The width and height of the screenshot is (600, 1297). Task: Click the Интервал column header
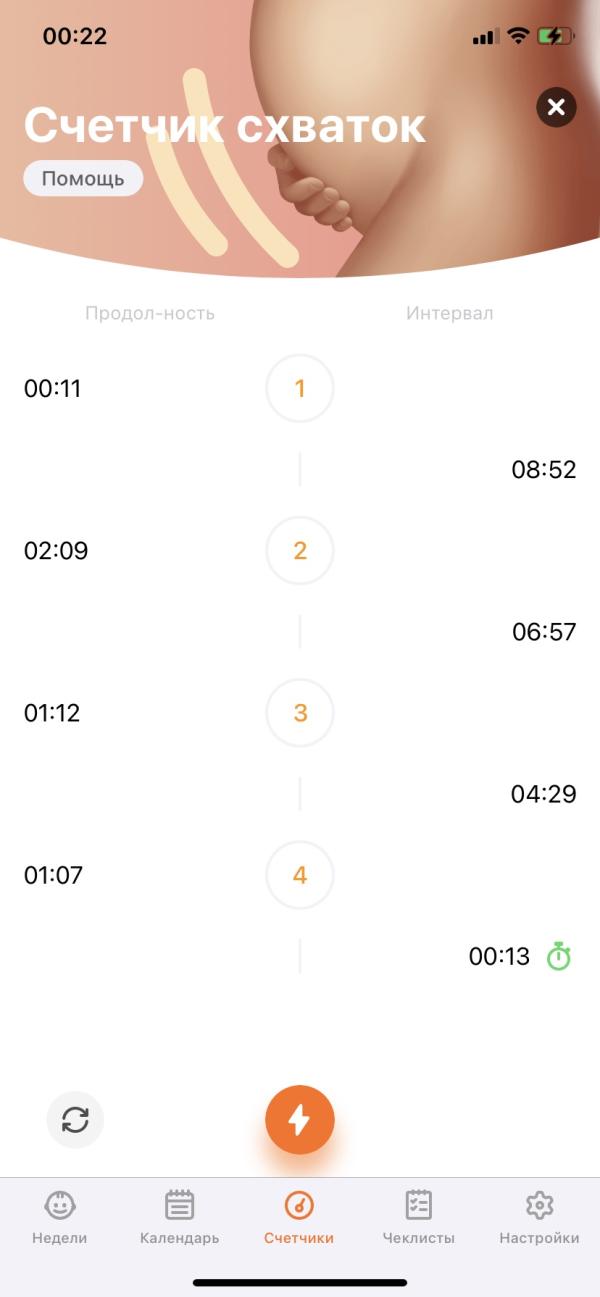click(450, 313)
